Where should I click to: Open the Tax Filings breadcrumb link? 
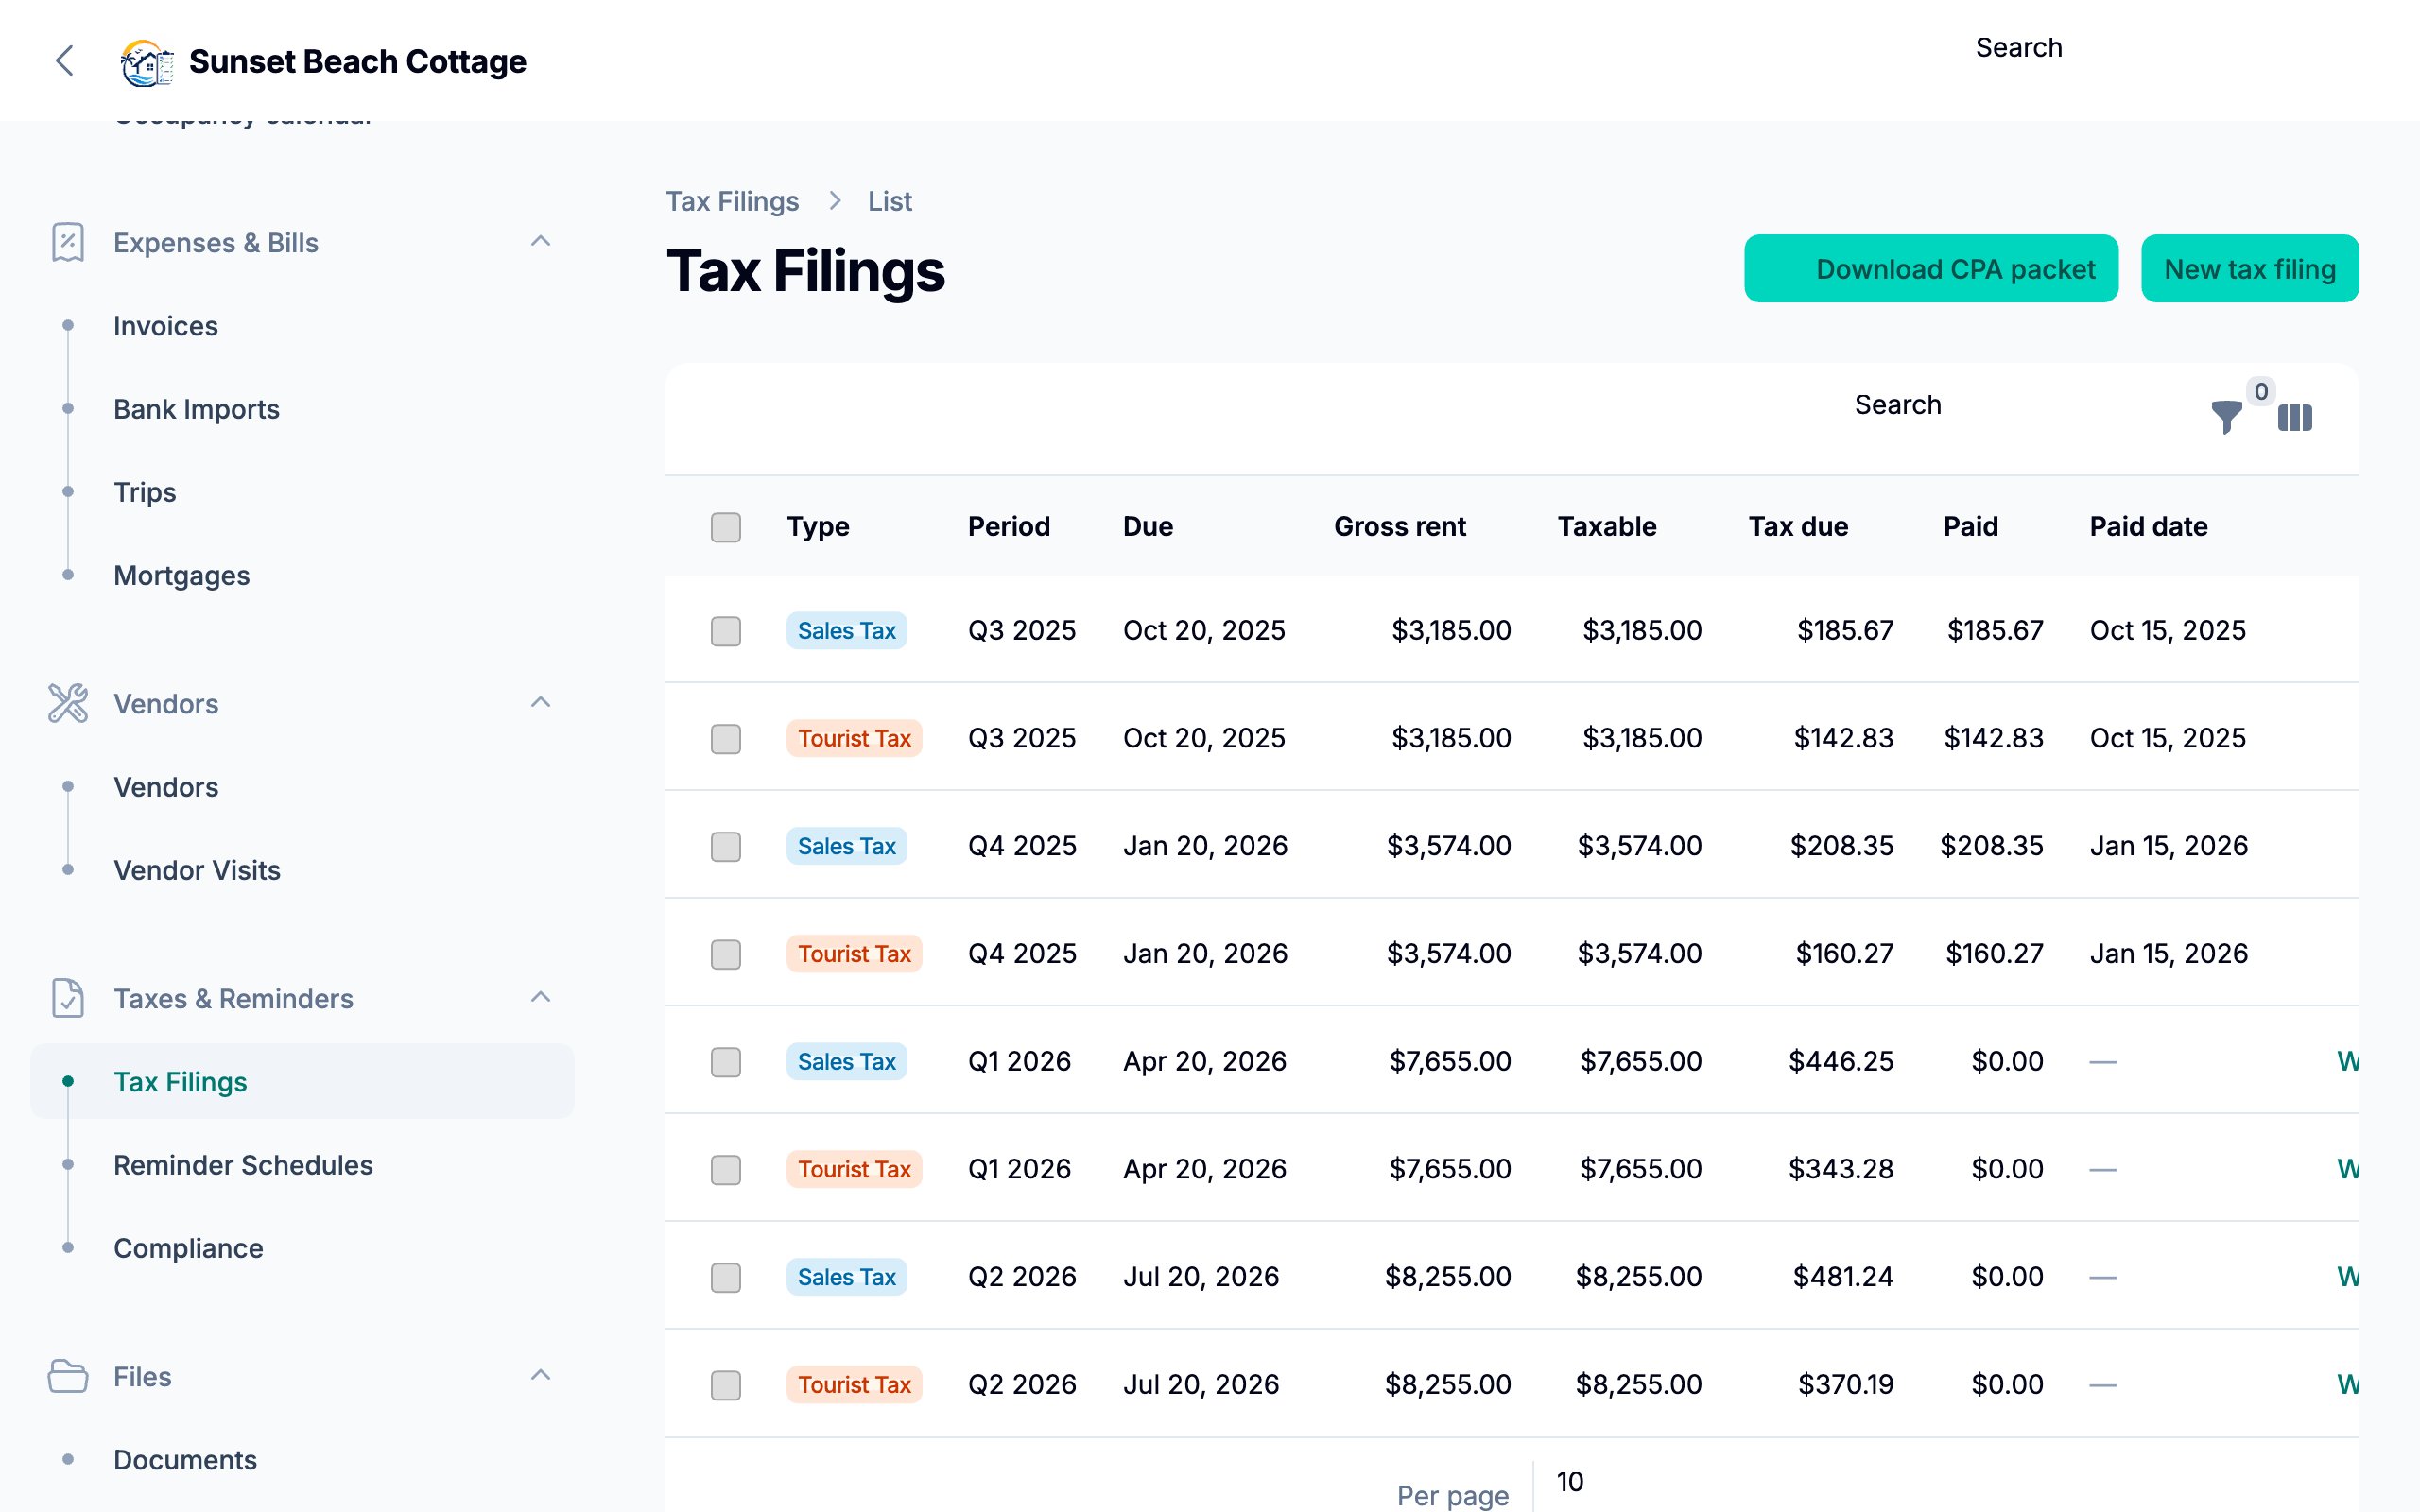(x=733, y=200)
